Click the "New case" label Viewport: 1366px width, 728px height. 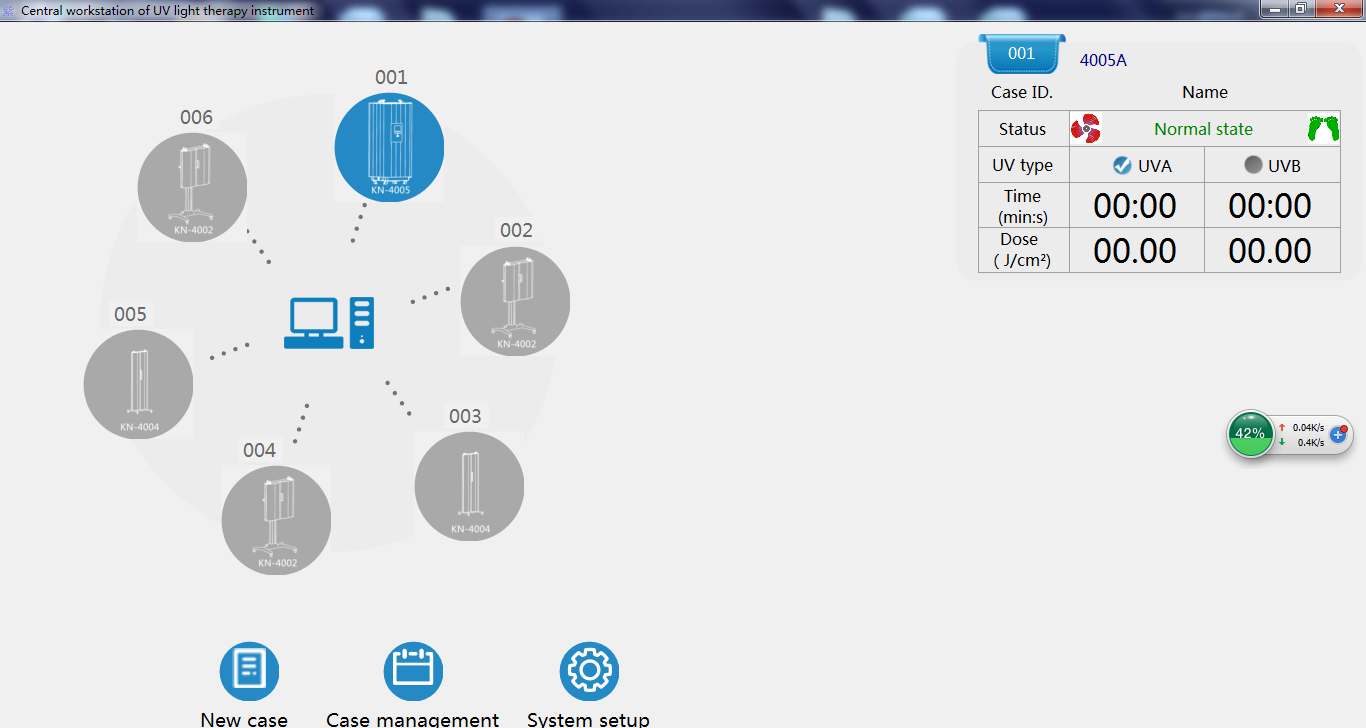pos(244,720)
